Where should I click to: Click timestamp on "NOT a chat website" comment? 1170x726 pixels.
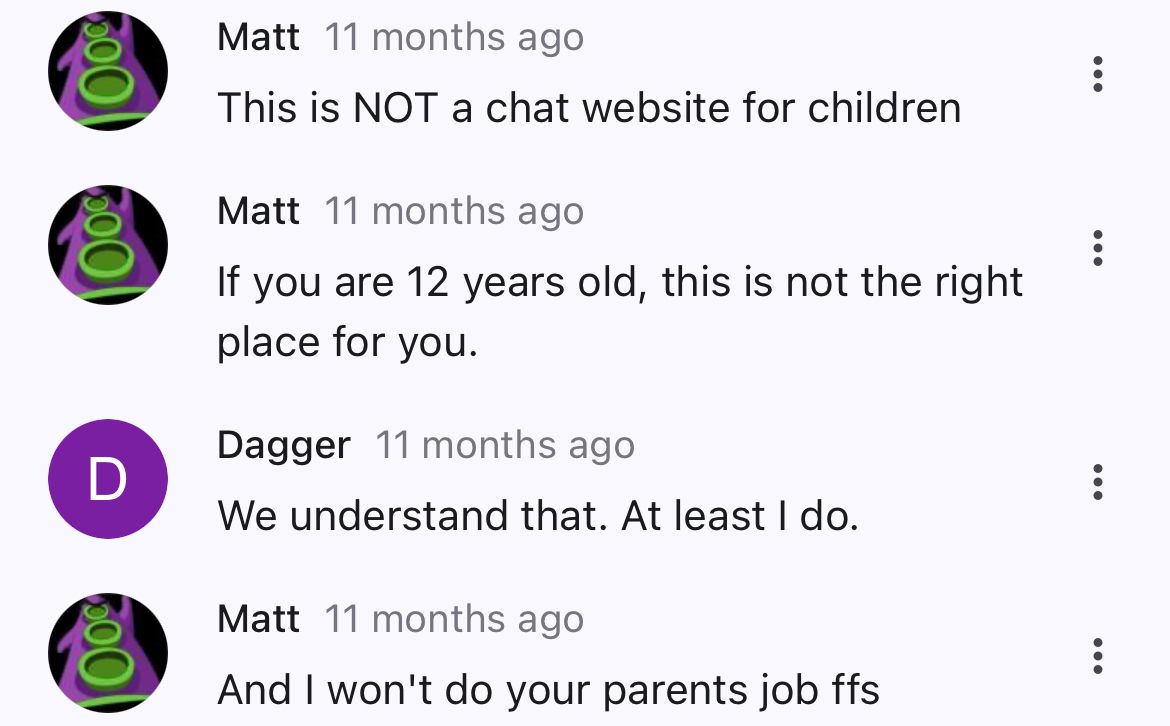[x=454, y=38]
